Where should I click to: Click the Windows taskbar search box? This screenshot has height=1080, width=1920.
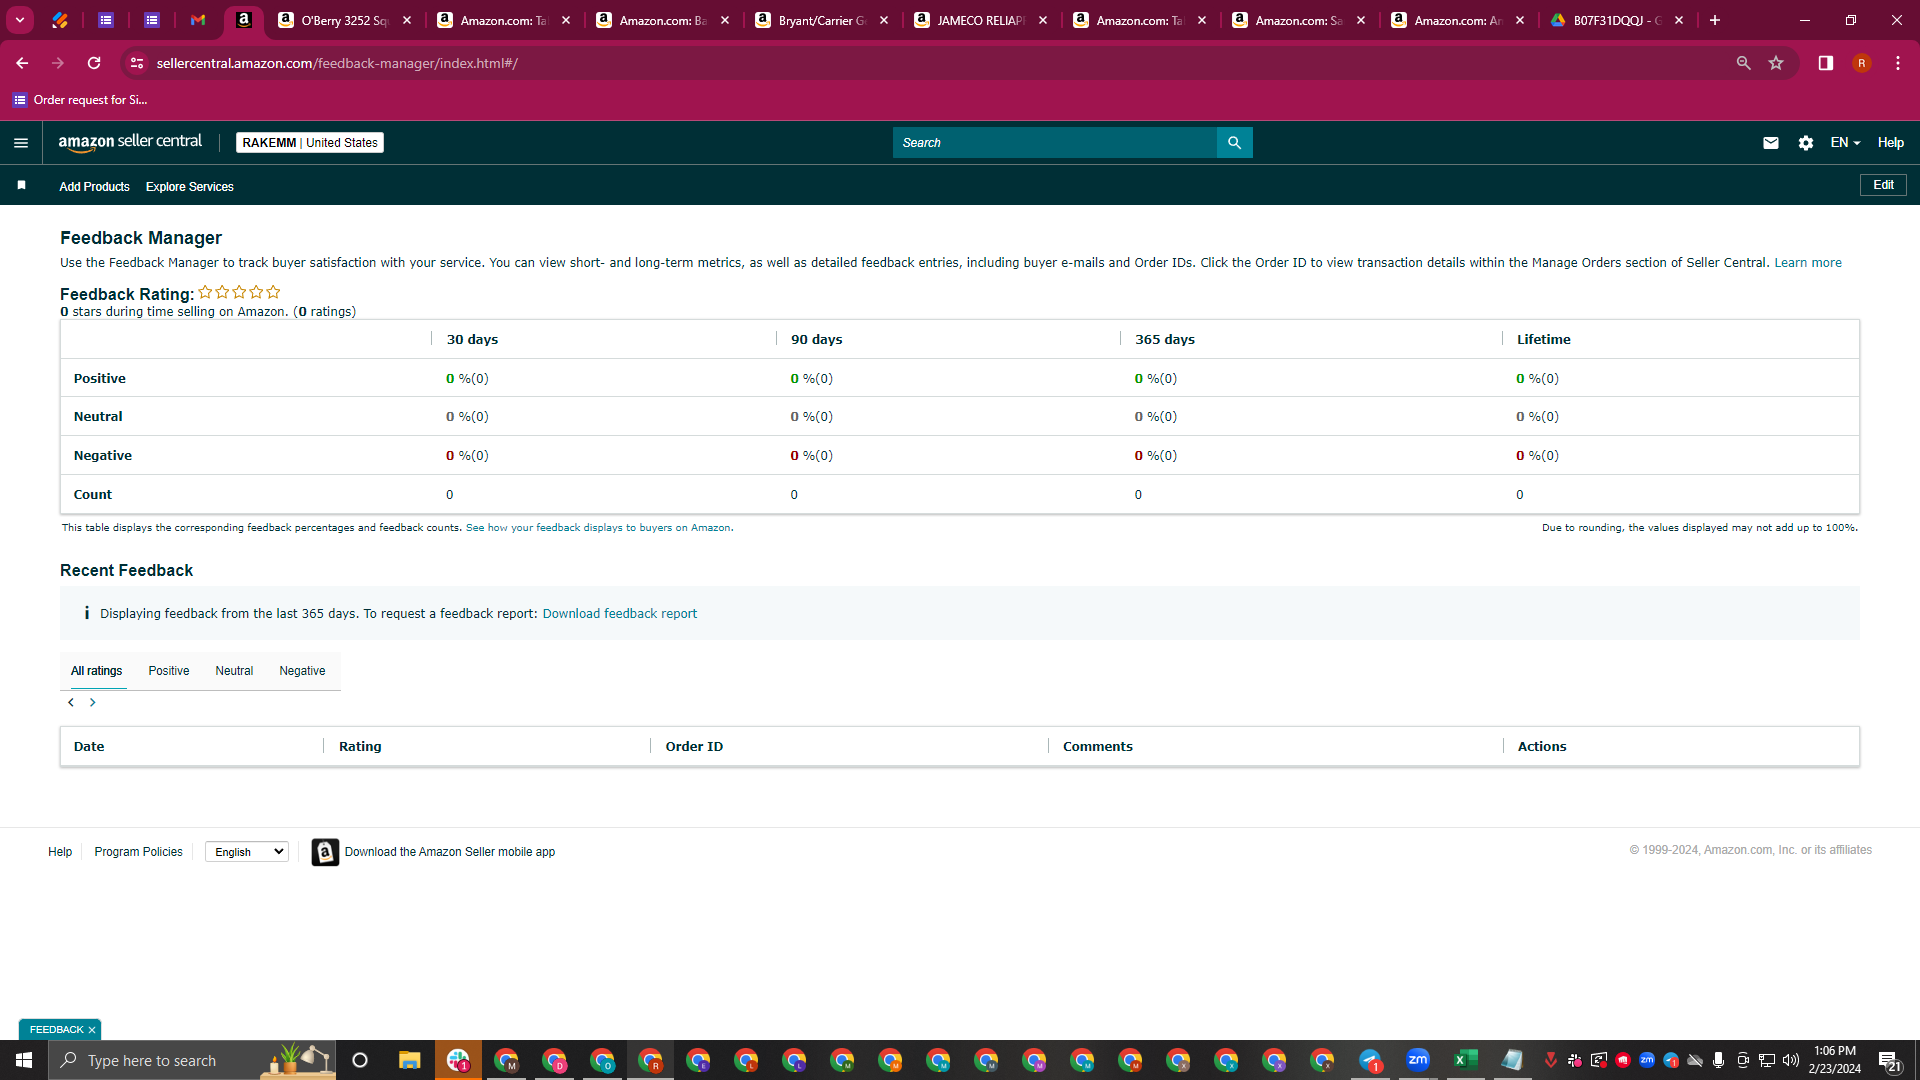pos(192,1060)
